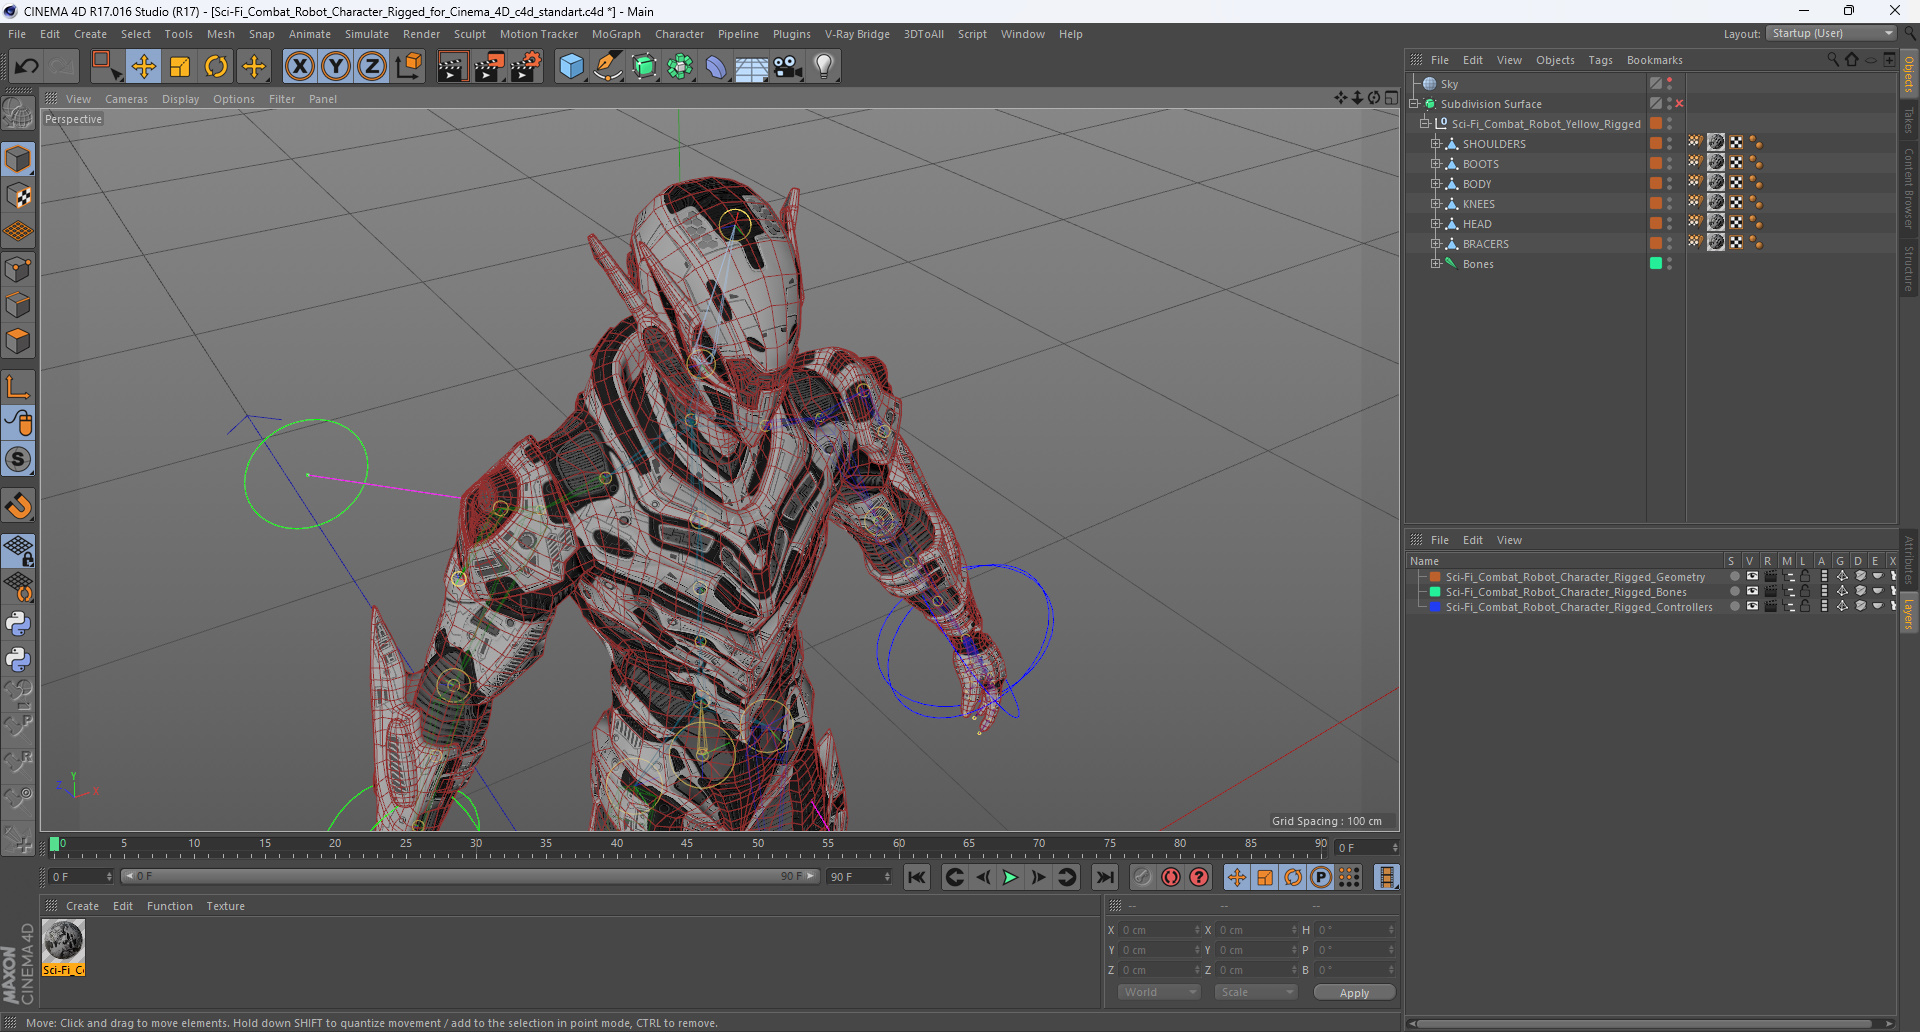Viewport: 1920px width, 1032px height.
Task: Toggle Y axis lock icon
Action: [x=336, y=67]
